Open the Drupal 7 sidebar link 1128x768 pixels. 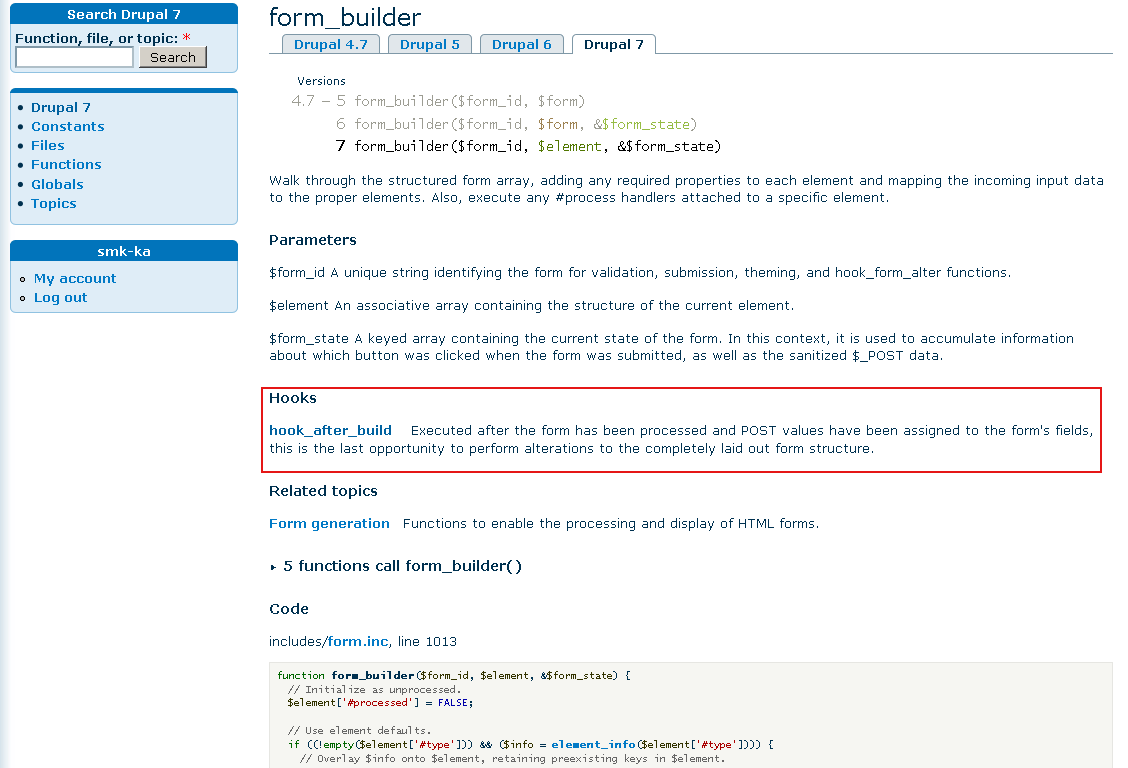(60, 107)
